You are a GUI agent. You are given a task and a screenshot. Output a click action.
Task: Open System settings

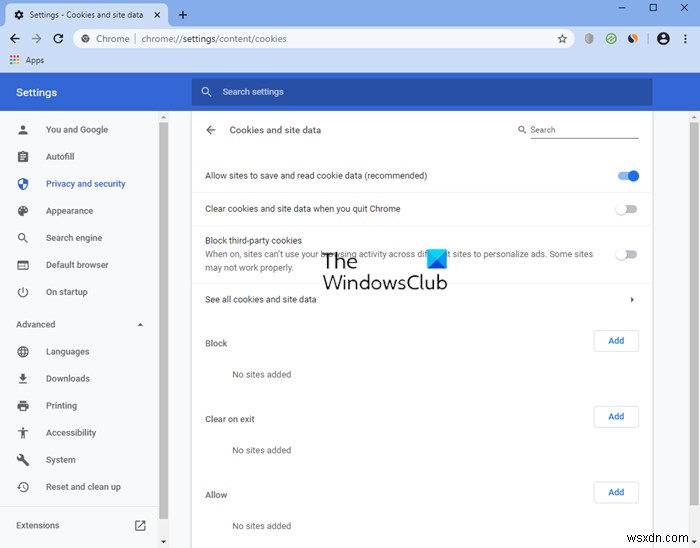click(61, 460)
